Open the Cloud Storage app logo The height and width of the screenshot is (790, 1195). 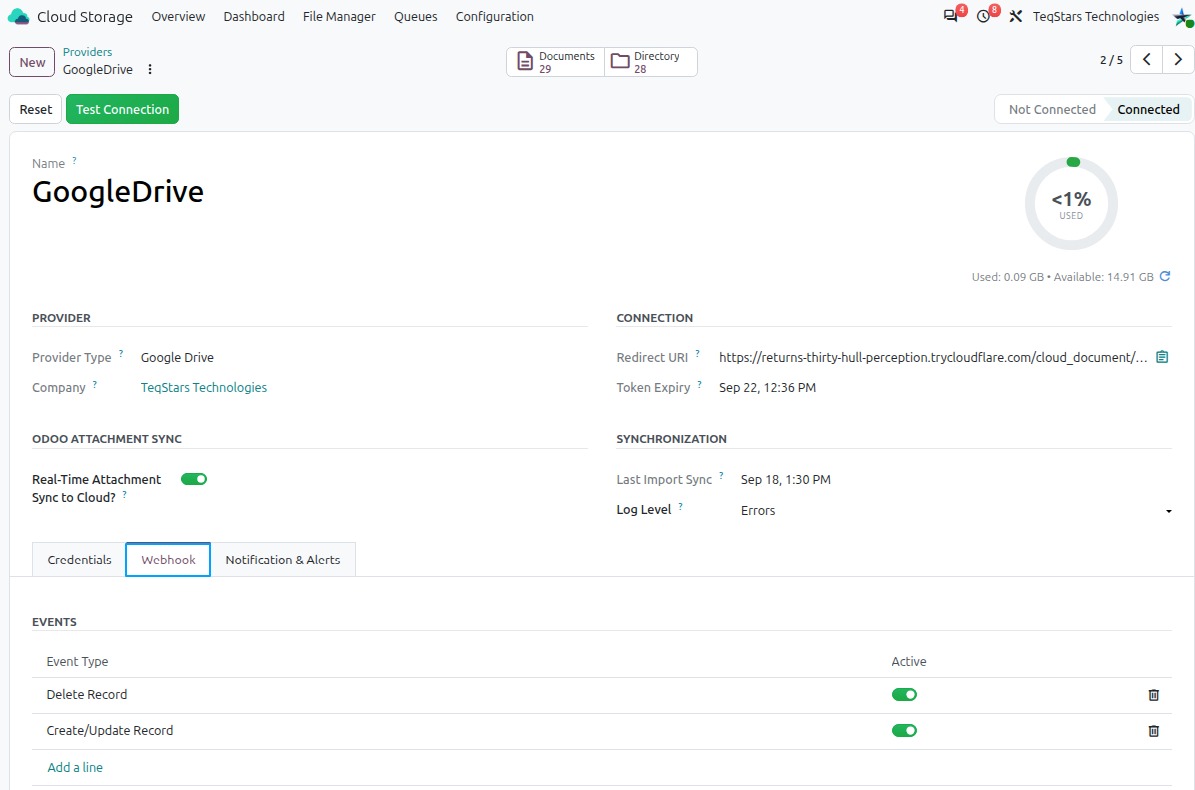click(x=18, y=16)
